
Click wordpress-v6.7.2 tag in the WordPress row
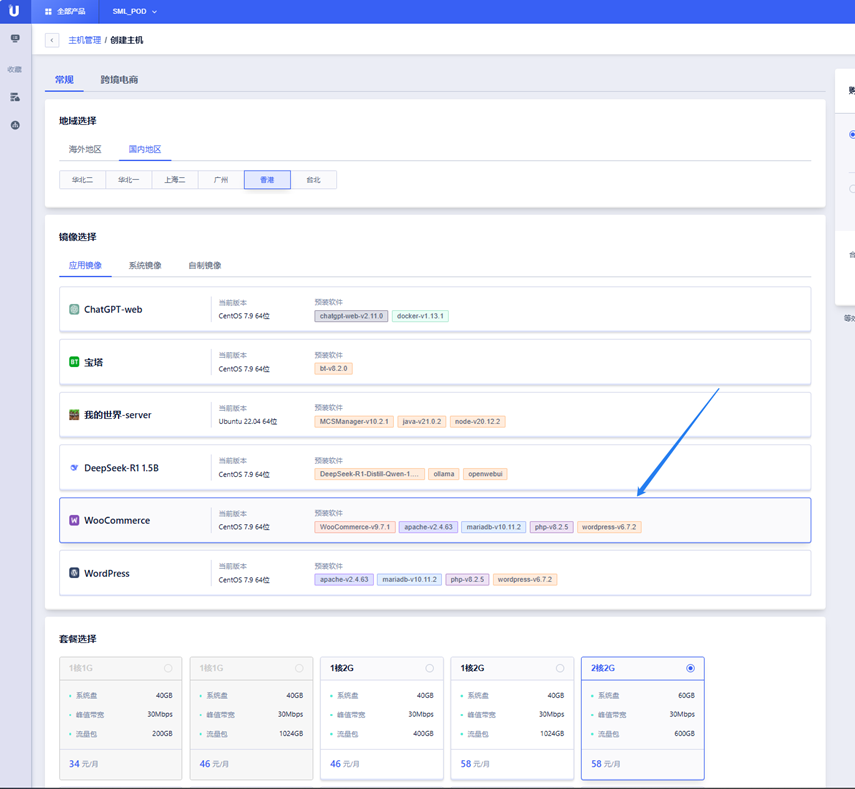click(525, 580)
